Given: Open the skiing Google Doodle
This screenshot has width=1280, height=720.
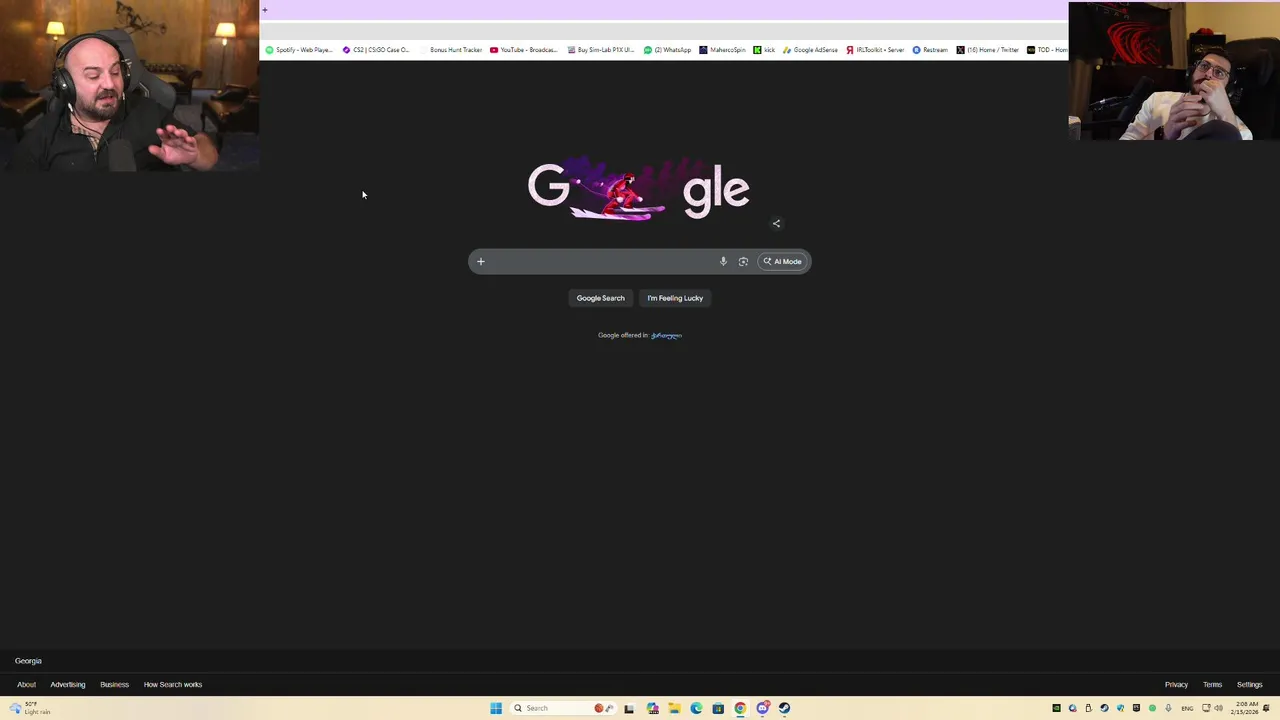Looking at the screenshot, I should tap(639, 187).
